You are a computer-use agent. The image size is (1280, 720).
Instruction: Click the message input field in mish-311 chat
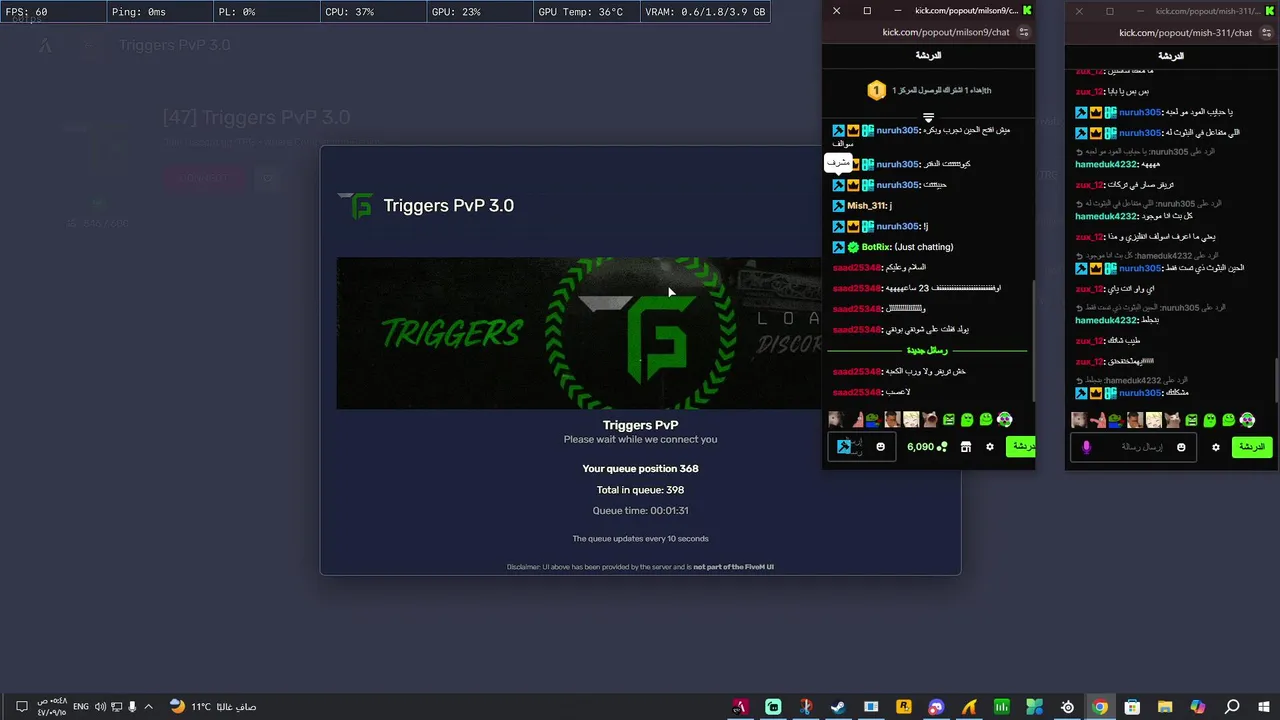pyautogui.click(x=1132, y=447)
